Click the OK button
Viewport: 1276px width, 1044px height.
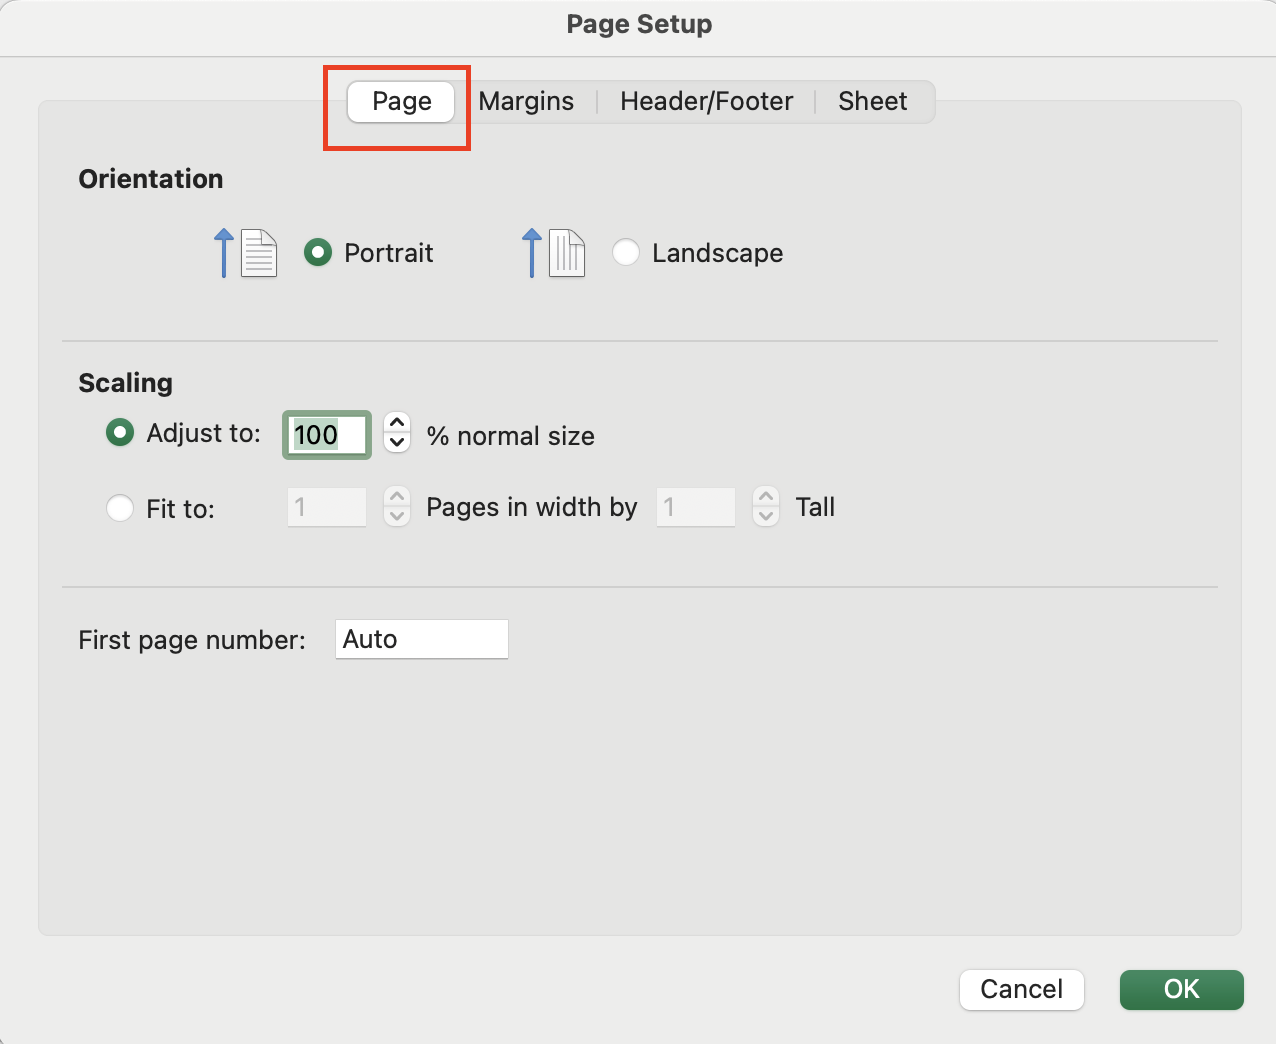tap(1181, 989)
